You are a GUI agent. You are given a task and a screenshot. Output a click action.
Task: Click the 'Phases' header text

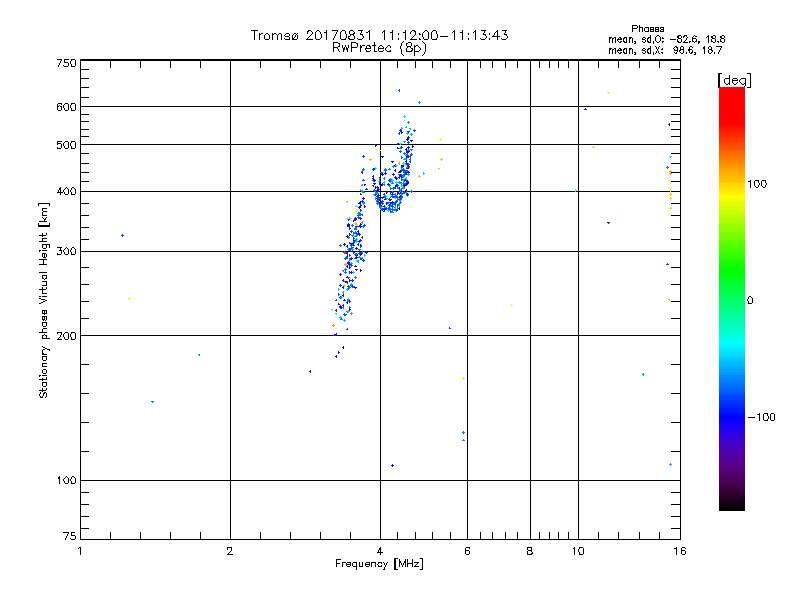[x=647, y=29]
